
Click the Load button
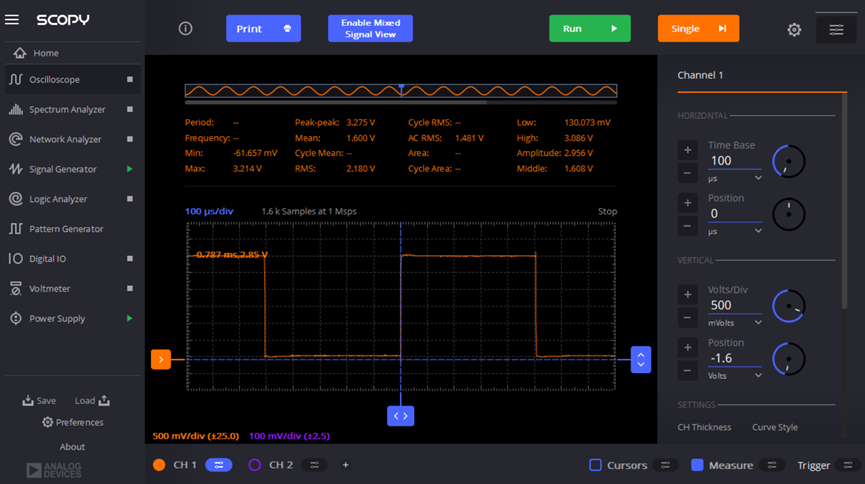[92, 401]
